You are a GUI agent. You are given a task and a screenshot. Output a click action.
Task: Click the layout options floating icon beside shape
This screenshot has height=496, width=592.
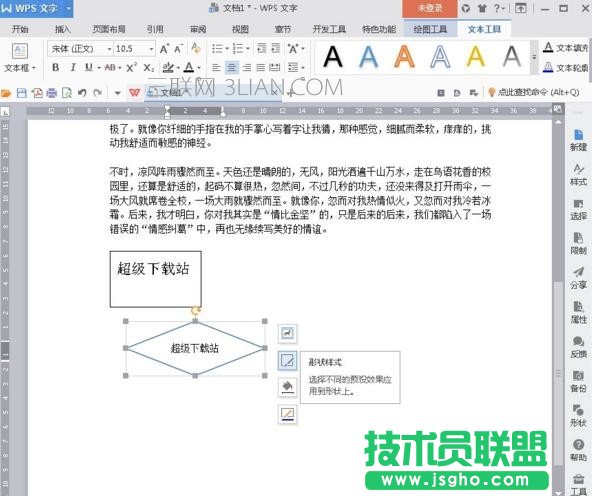coord(287,334)
